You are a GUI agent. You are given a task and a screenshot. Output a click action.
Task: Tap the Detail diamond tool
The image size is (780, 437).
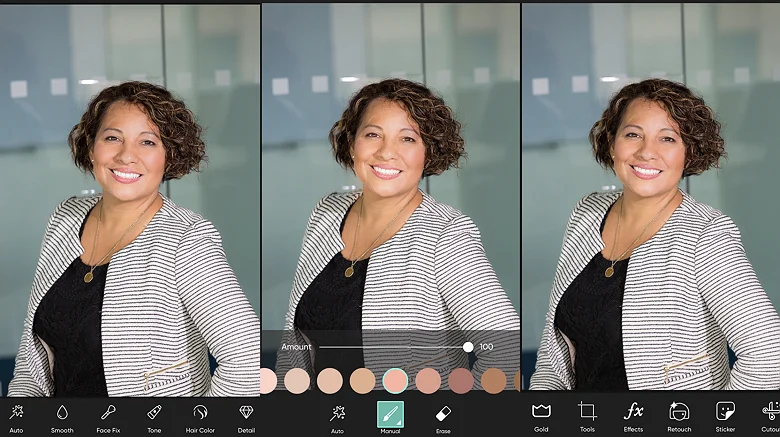pyautogui.click(x=246, y=418)
